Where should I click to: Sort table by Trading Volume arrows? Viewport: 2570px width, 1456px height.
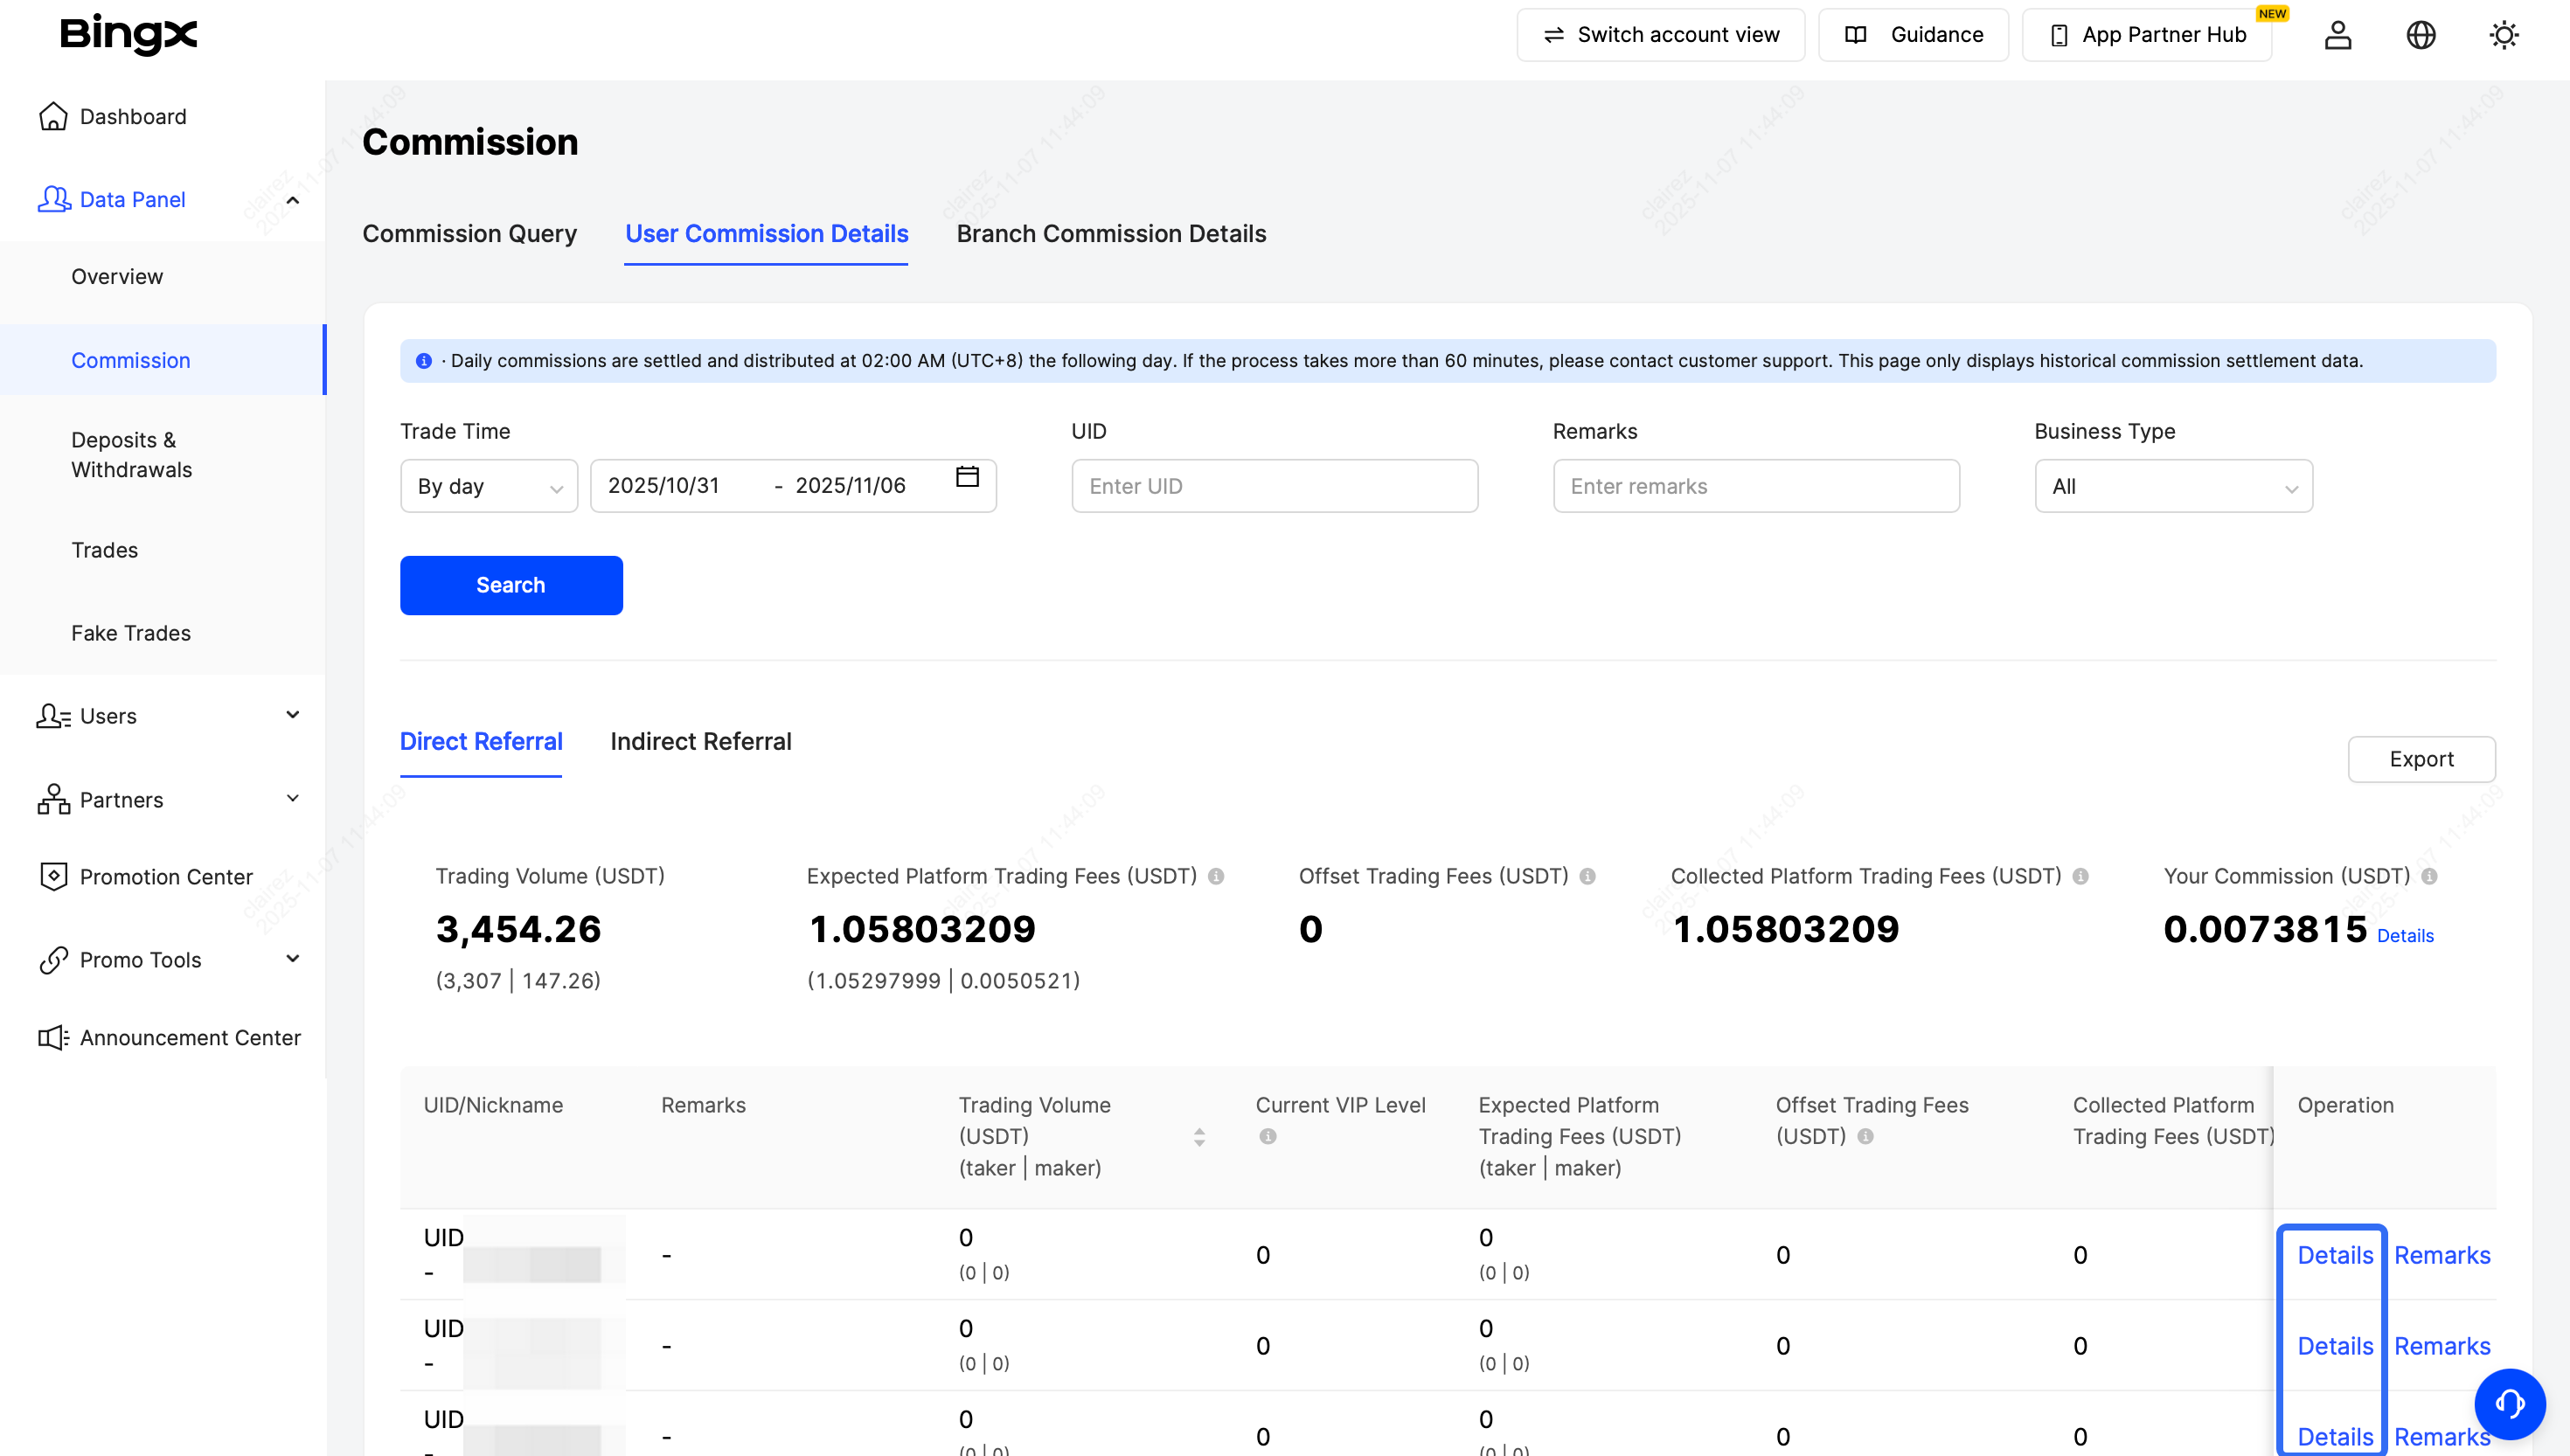coord(1199,1137)
